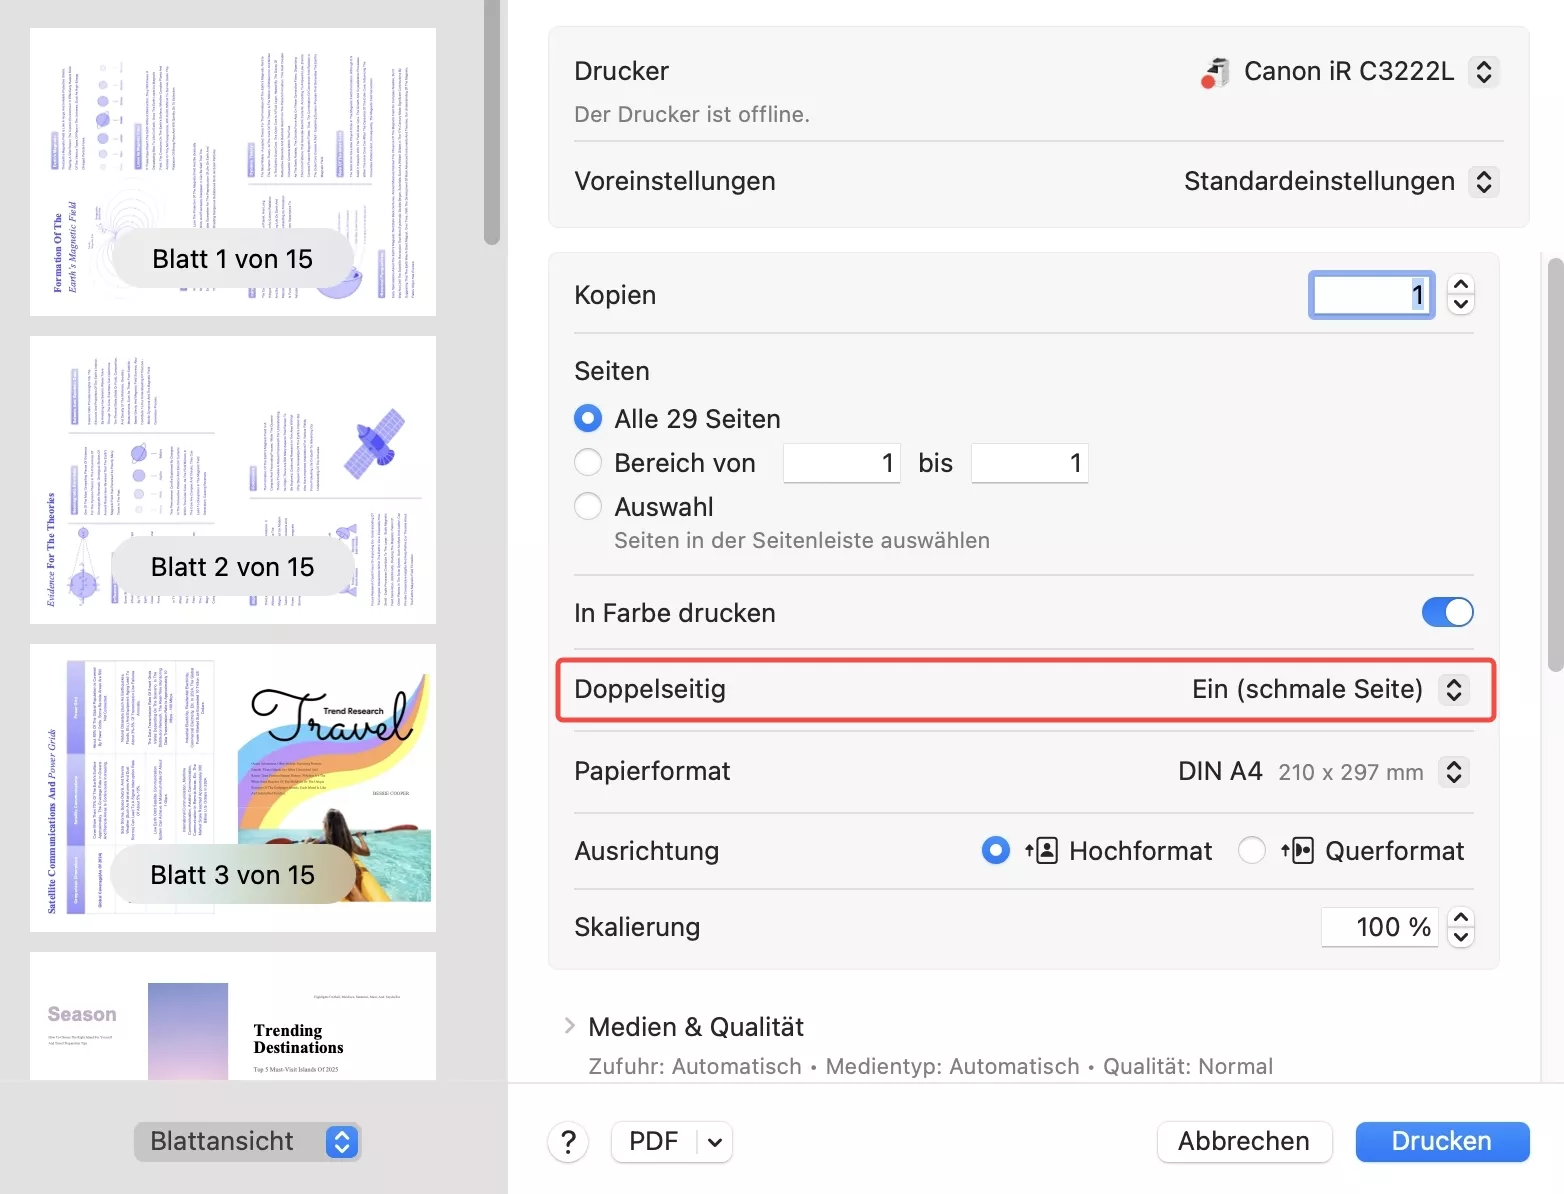Increase the Kopien count with stepper
Viewport: 1564px width, 1194px height.
(1461, 285)
